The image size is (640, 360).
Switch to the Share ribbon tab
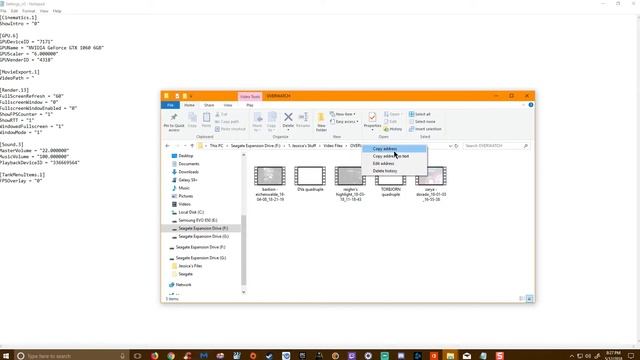[209, 105]
